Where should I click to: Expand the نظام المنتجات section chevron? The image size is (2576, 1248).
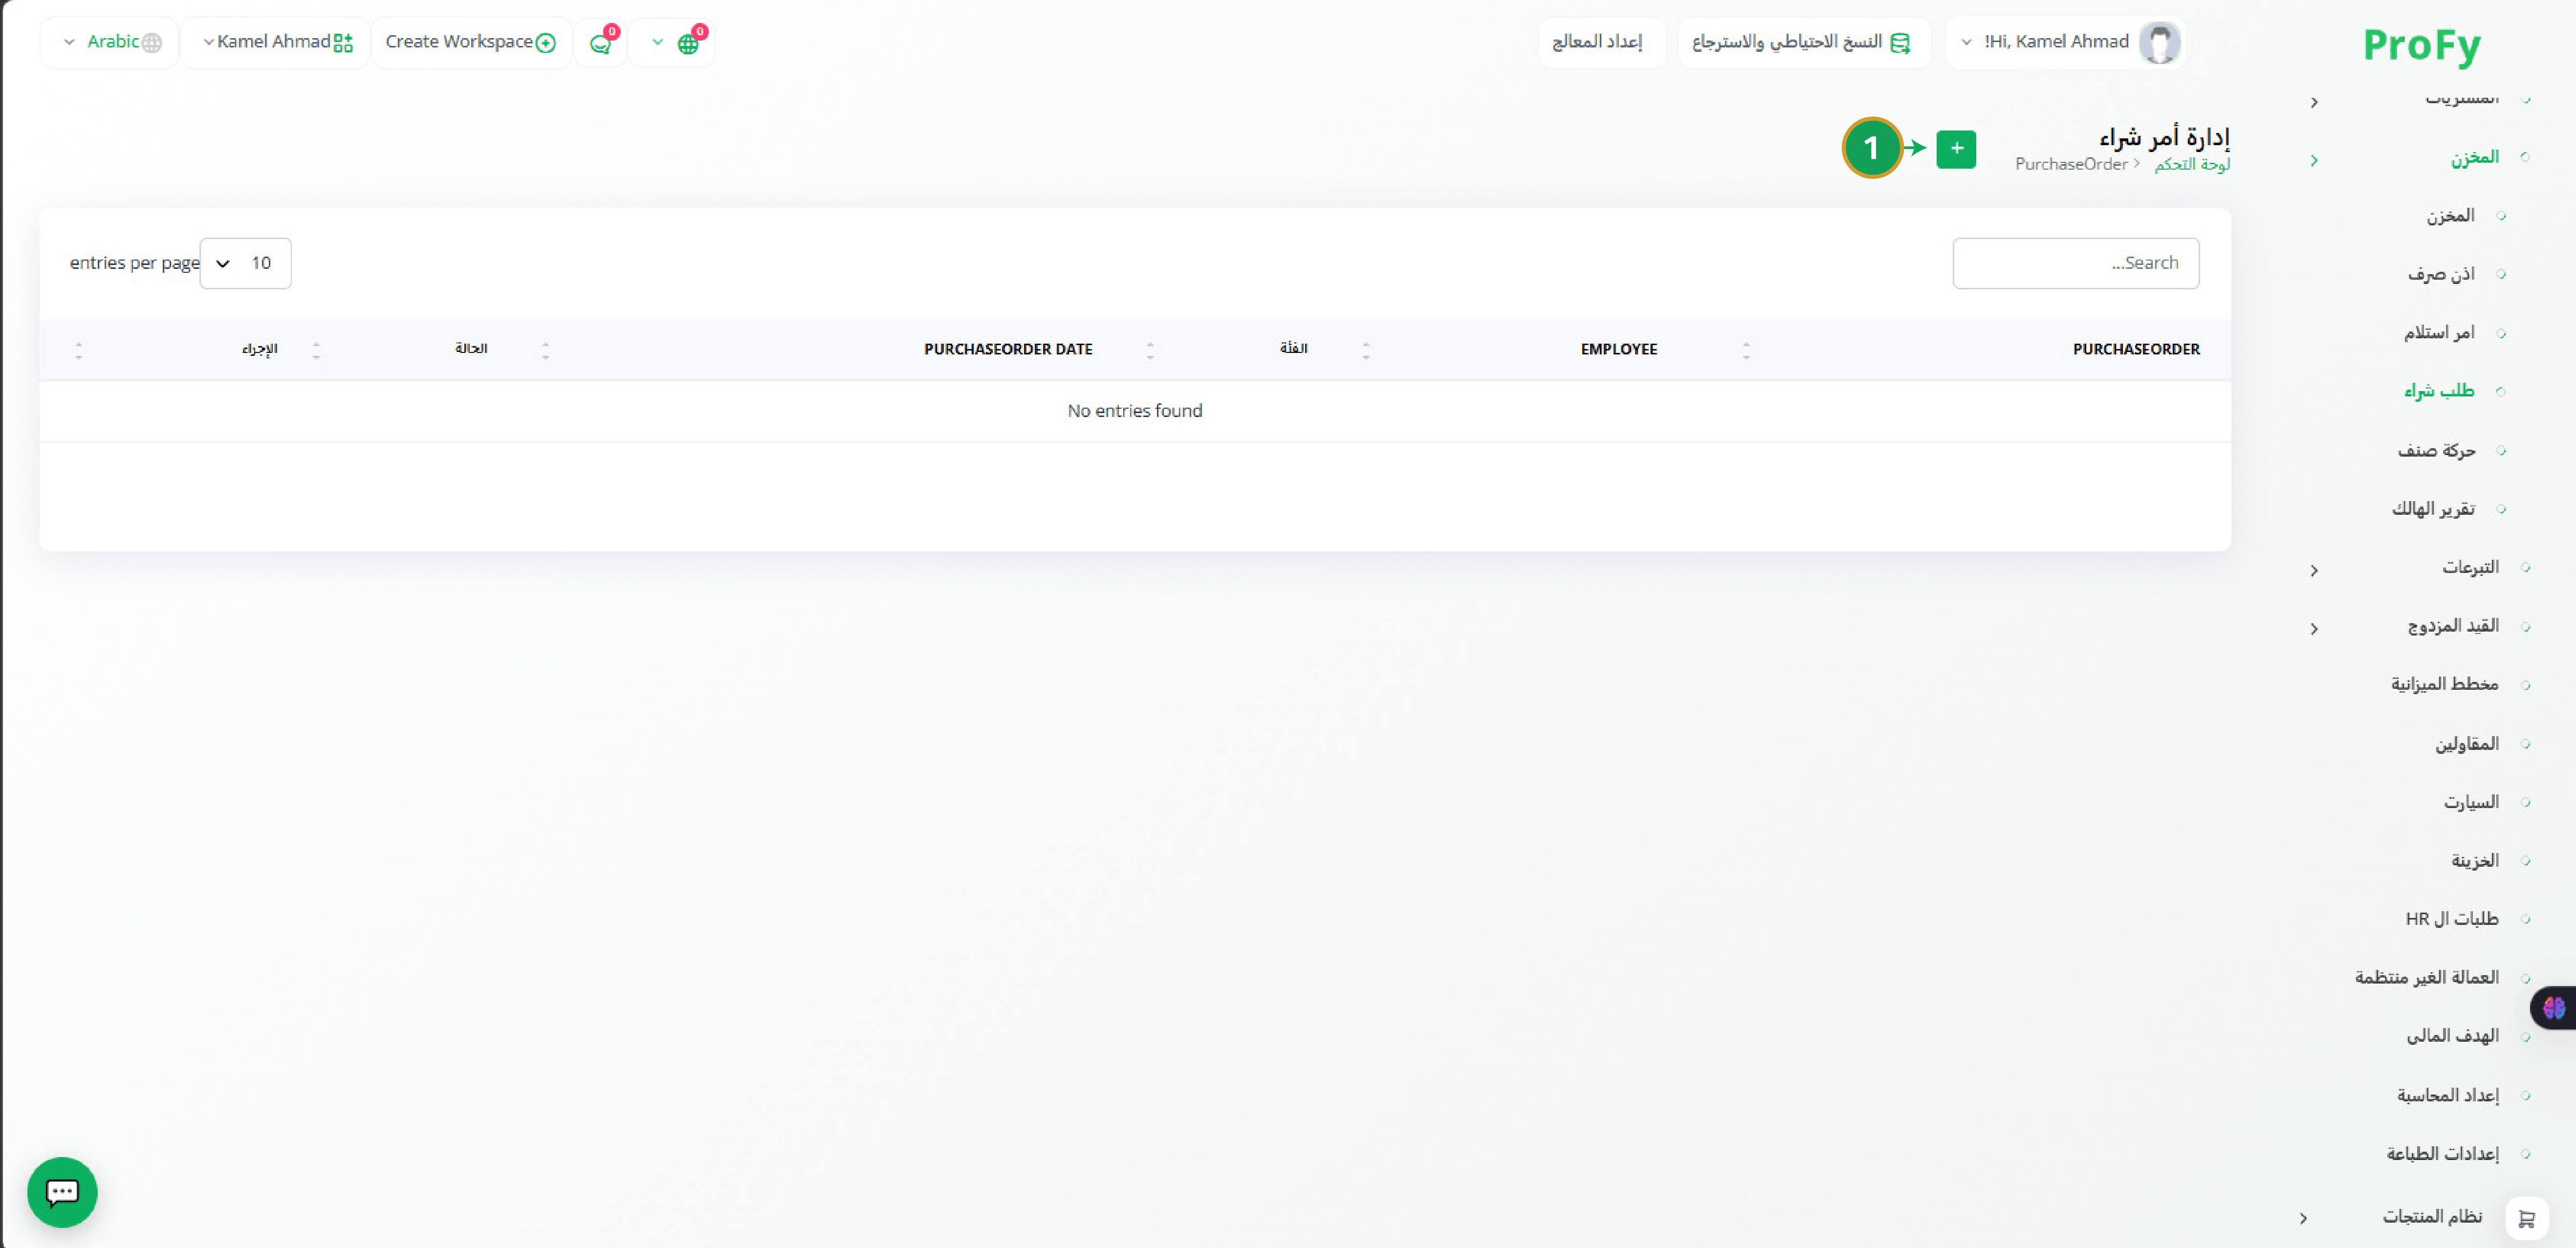pos(2302,1217)
